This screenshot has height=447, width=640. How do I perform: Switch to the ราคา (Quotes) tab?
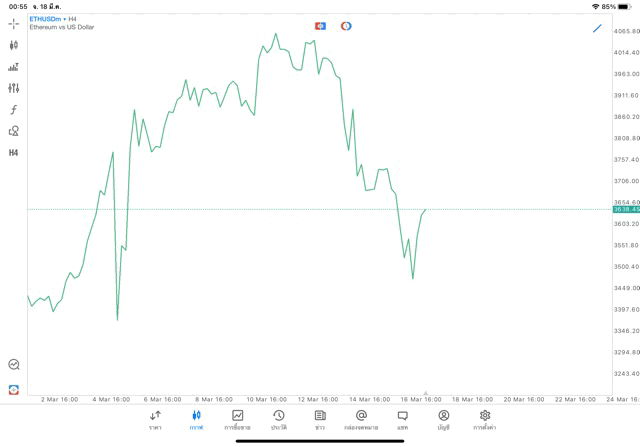155,420
